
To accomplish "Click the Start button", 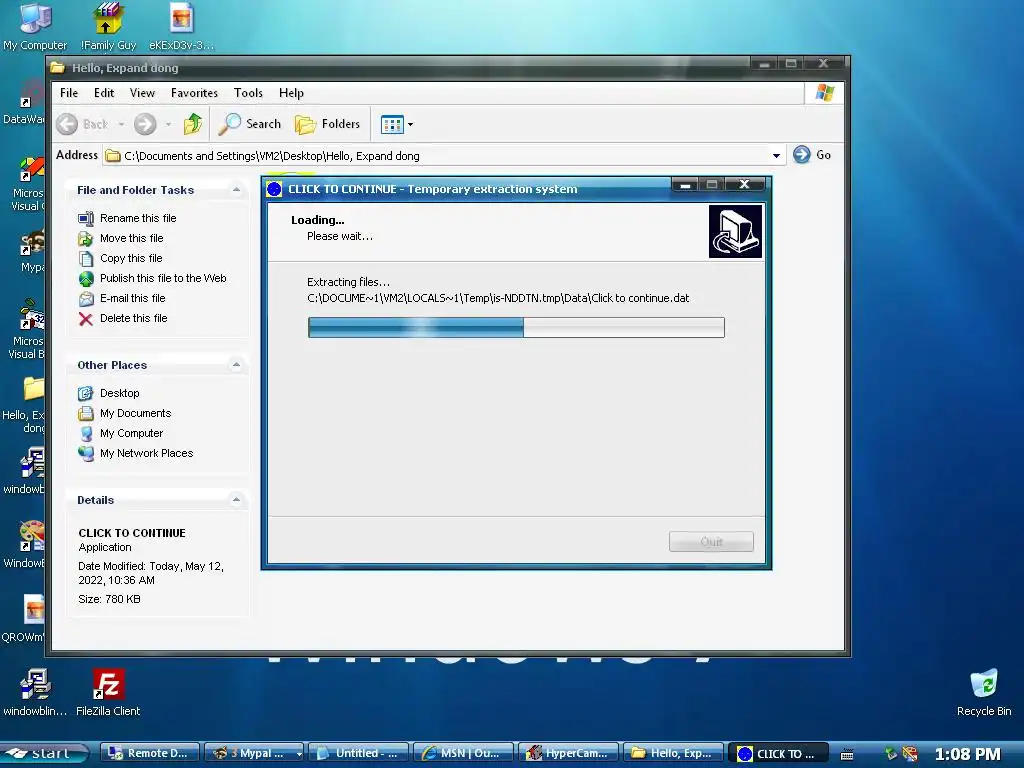I will [x=44, y=753].
